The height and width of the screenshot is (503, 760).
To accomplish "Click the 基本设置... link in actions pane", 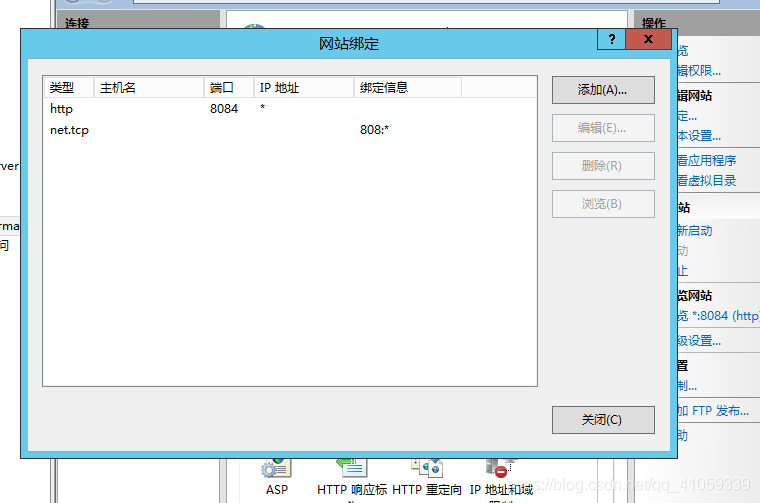I will 699,136.
